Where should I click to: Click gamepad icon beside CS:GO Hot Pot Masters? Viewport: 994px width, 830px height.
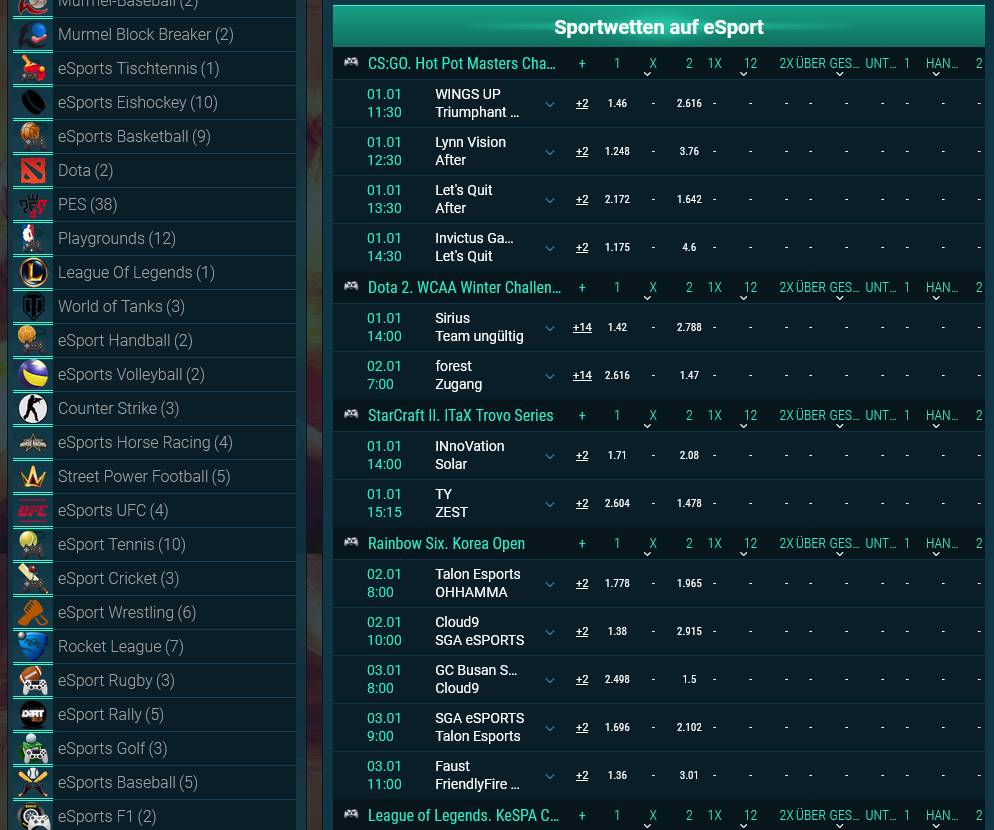(x=351, y=63)
